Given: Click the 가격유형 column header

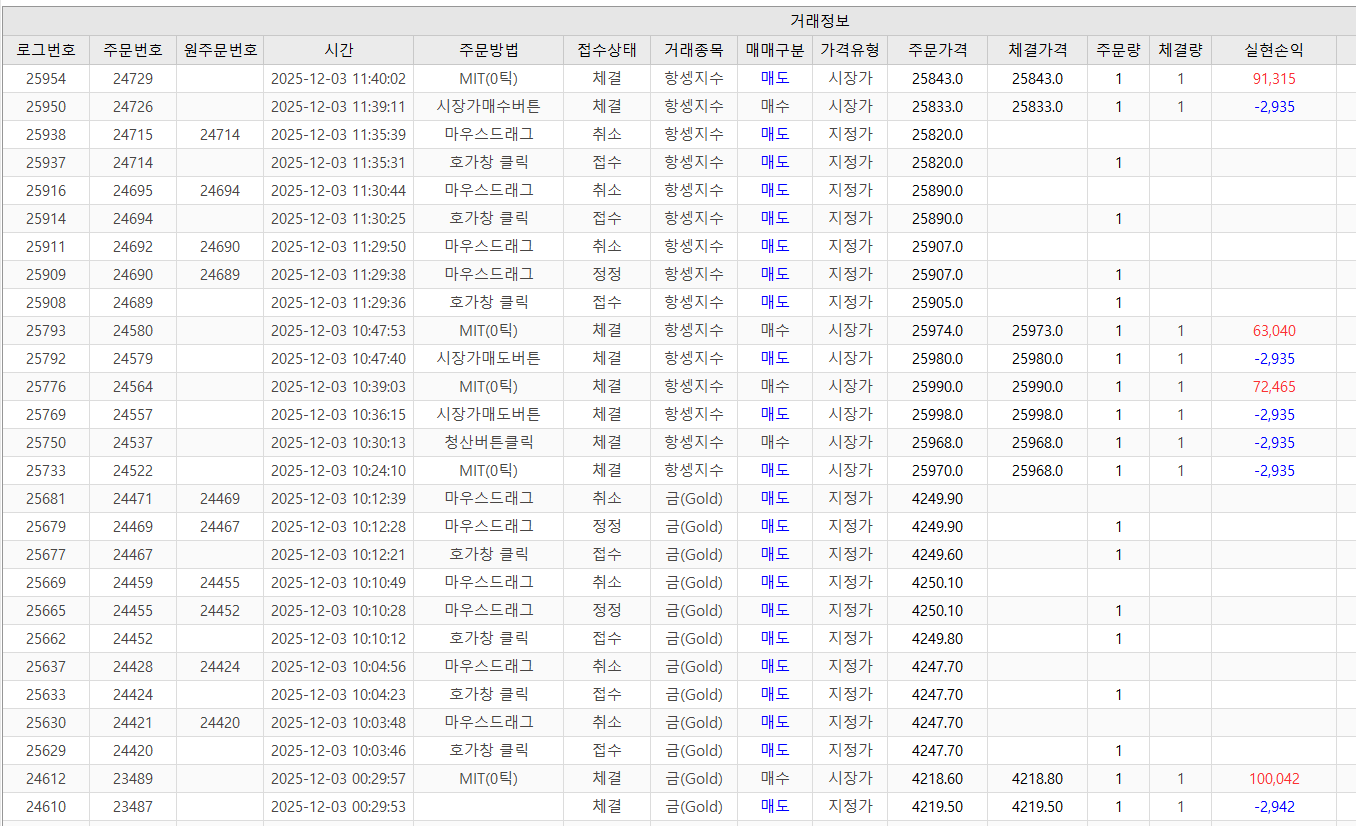Looking at the screenshot, I should pos(849,50).
